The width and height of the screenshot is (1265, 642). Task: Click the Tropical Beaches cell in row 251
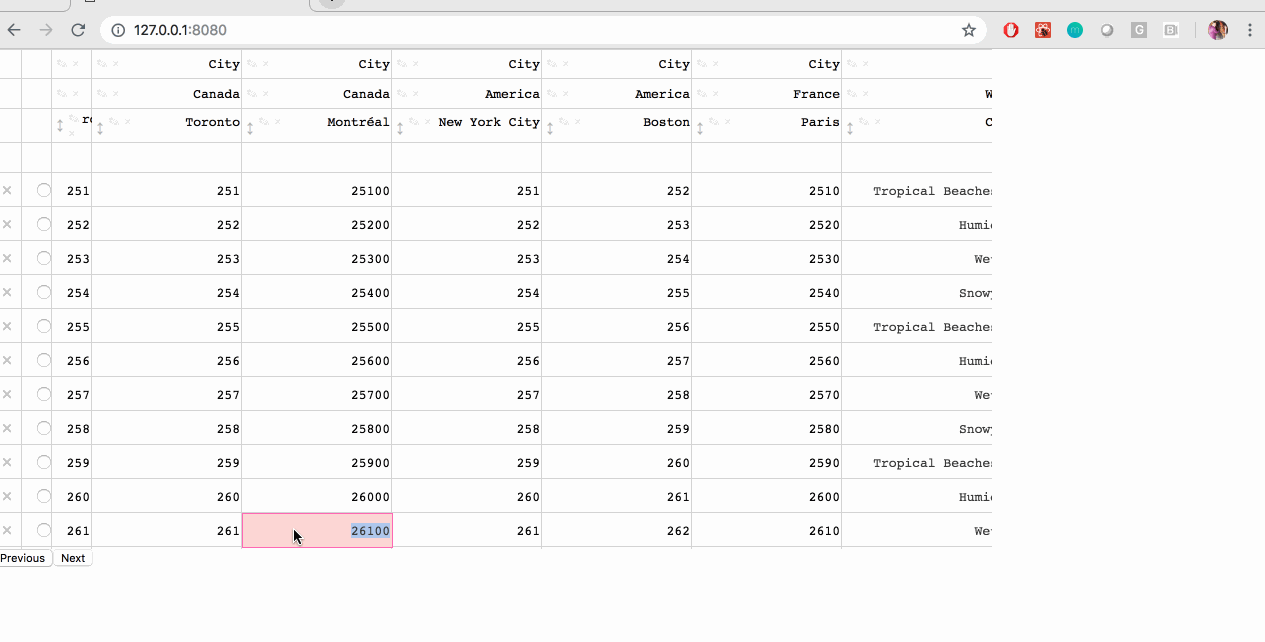(x=917, y=190)
